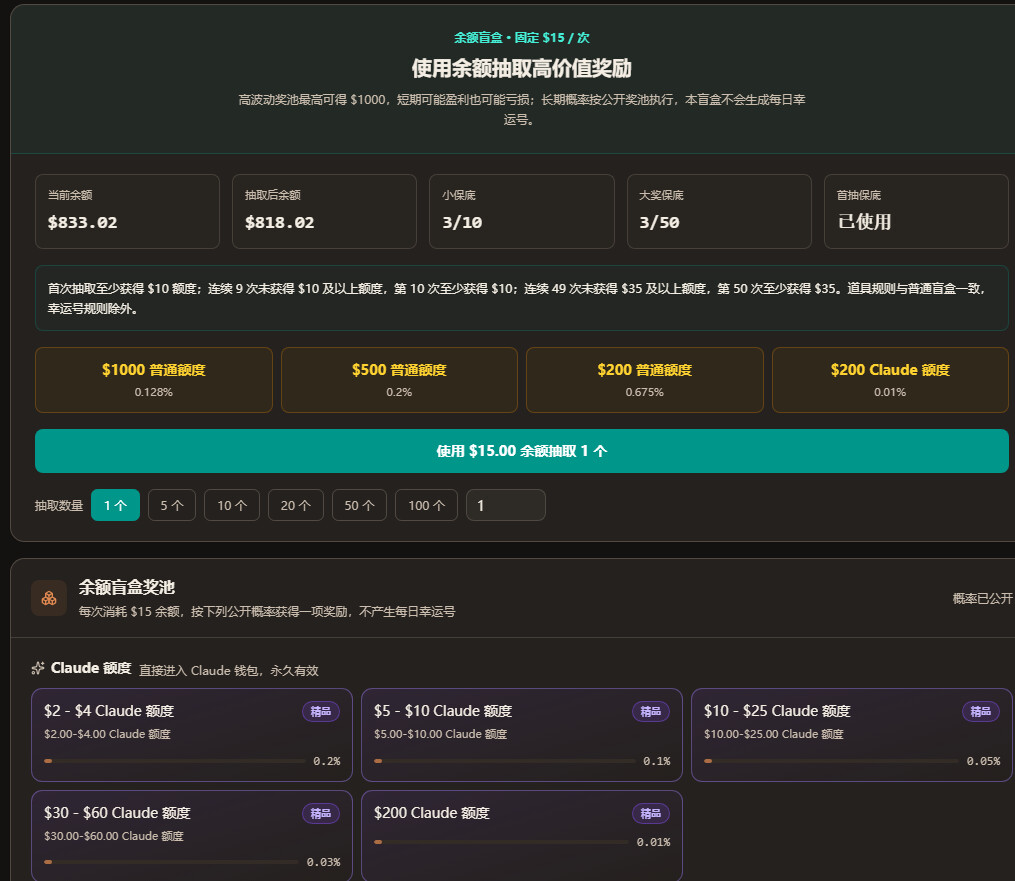1015x881 pixels.
Task: Click probability bar of $5 - $10 card
Action: point(505,761)
